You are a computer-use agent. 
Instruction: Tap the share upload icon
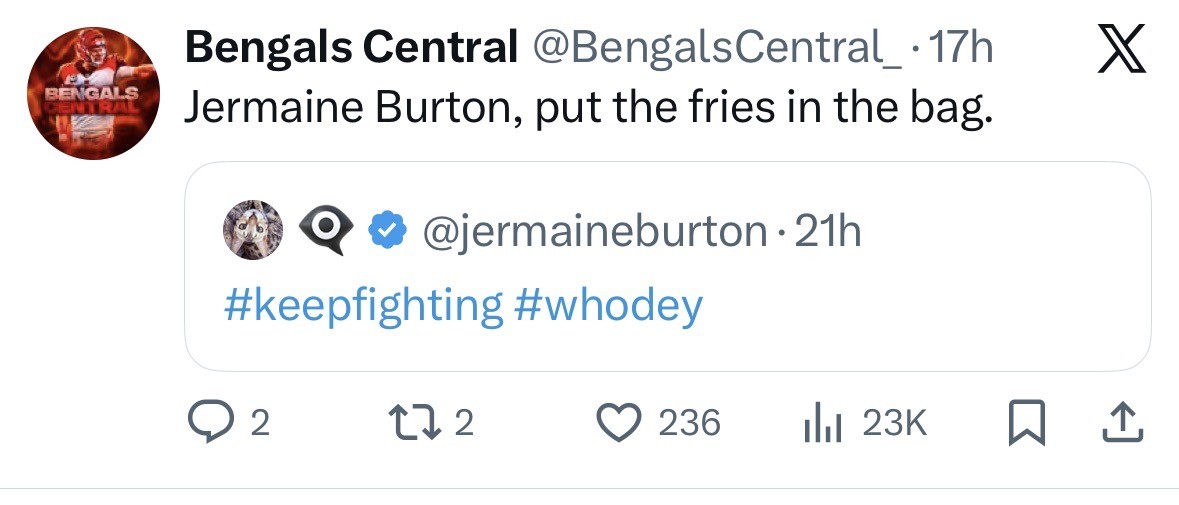pyautogui.click(x=1120, y=424)
